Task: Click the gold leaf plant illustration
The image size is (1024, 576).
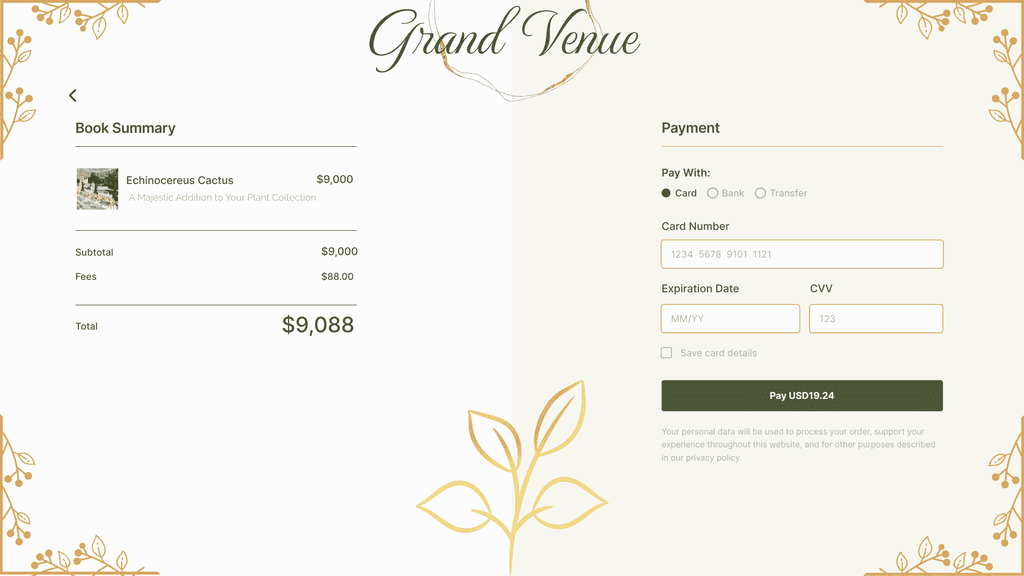Action: pyautogui.click(x=512, y=480)
